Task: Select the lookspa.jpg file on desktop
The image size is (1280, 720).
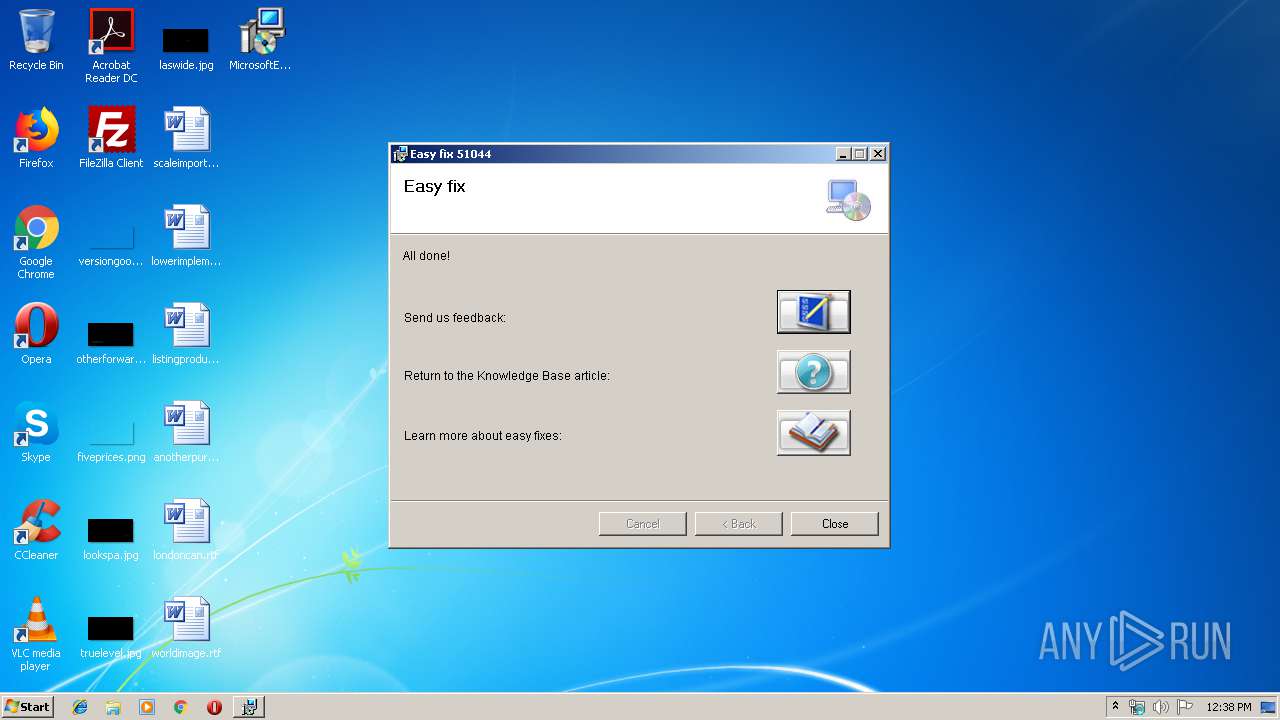Action: [x=111, y=538]
